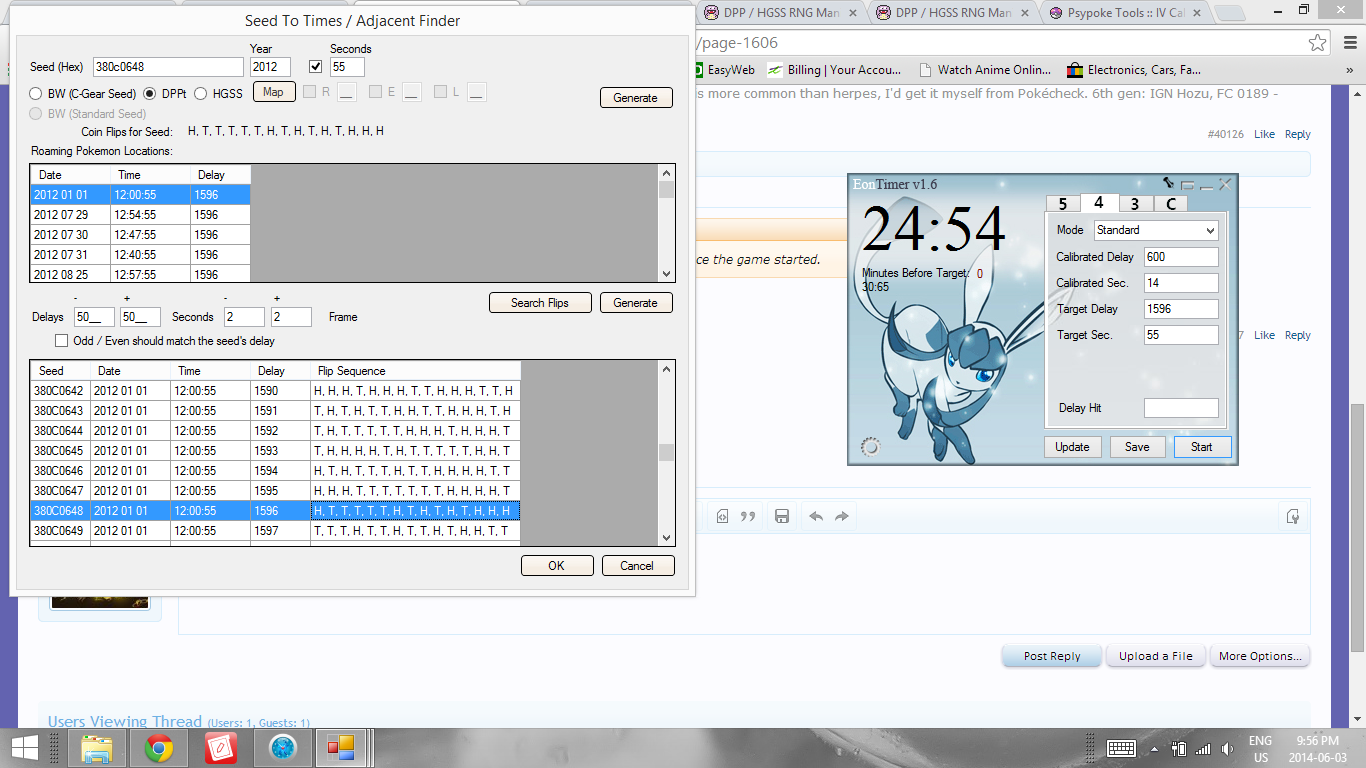Show hidden system tray icons
Image resolution: width=1366 pixels, height=768 pixels.
point(1155,749)
